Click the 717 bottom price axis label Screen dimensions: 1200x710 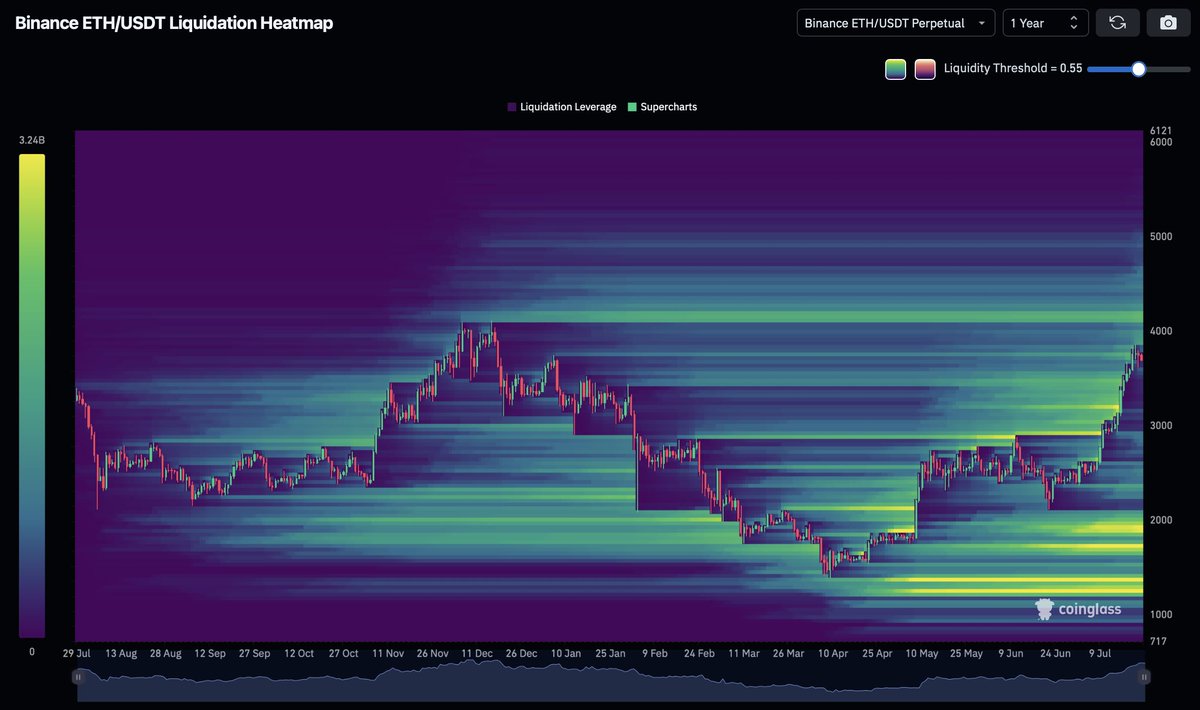1158,641
